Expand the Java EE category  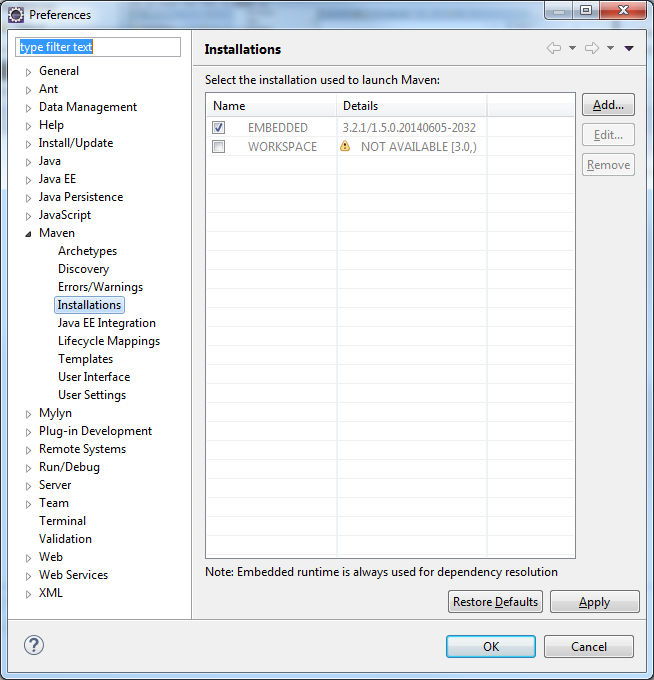point(29,180)
